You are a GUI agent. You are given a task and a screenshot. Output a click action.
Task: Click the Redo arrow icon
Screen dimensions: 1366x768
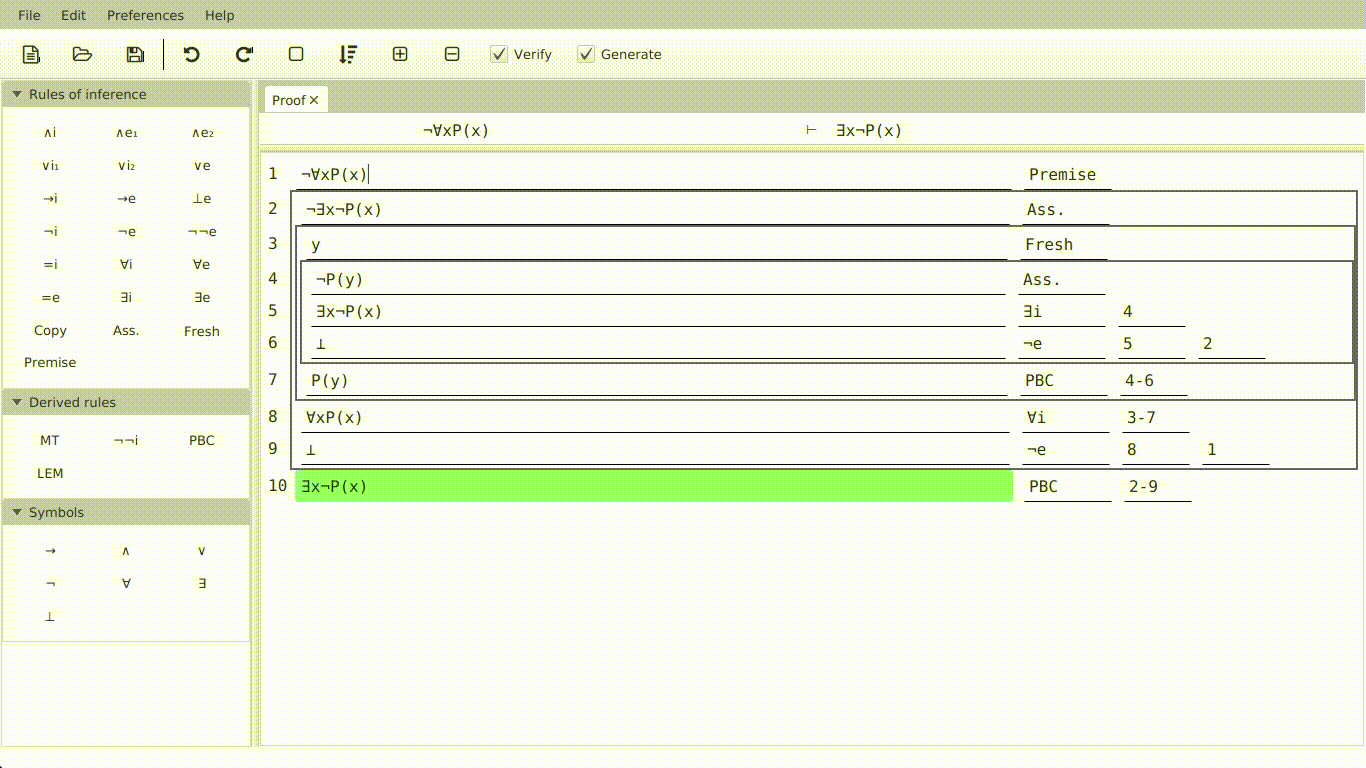click(244, 54)
